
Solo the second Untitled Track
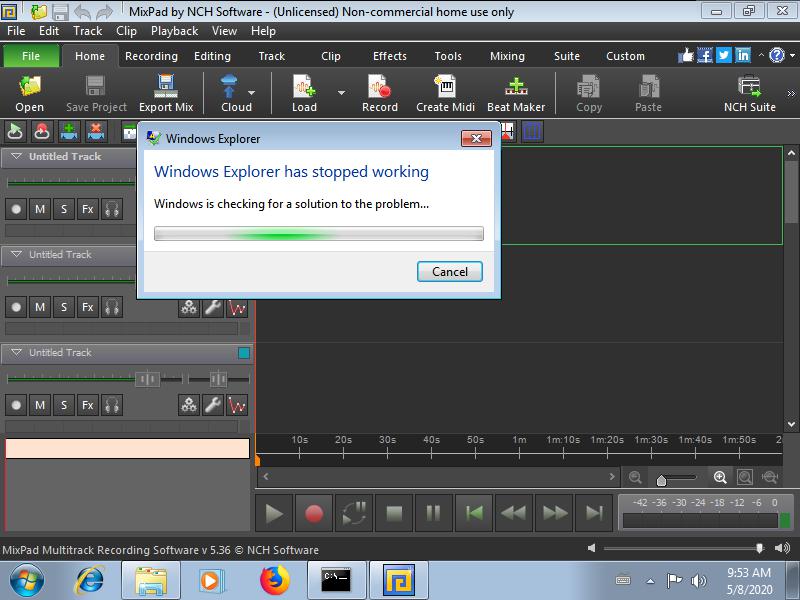(64, 307)
